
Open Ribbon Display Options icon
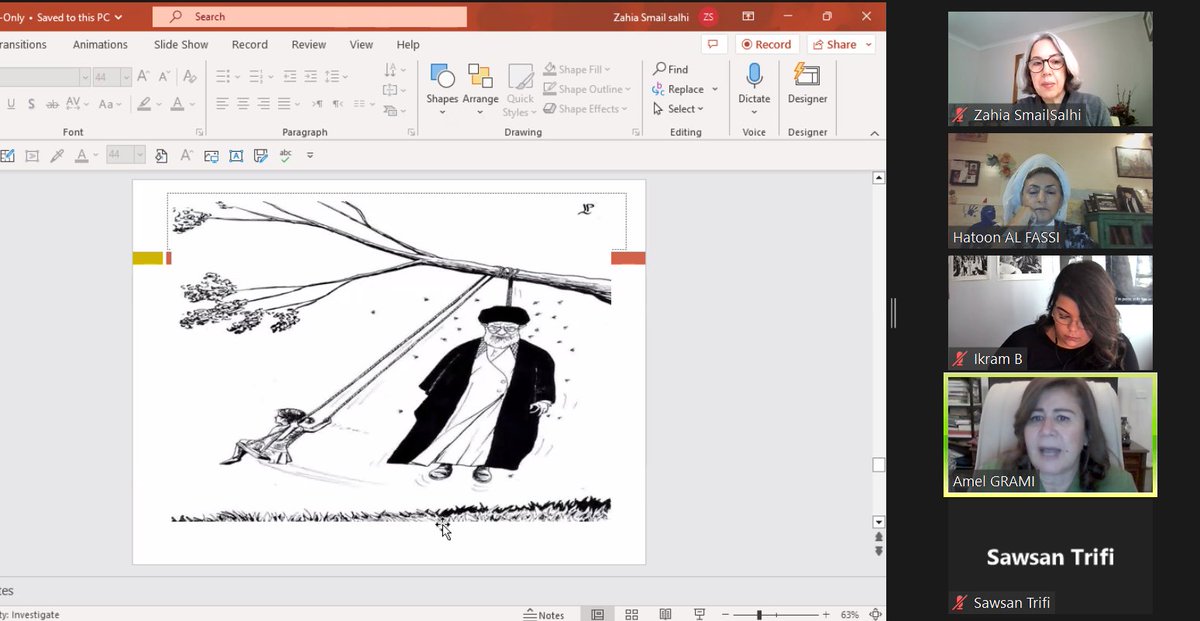748,17
